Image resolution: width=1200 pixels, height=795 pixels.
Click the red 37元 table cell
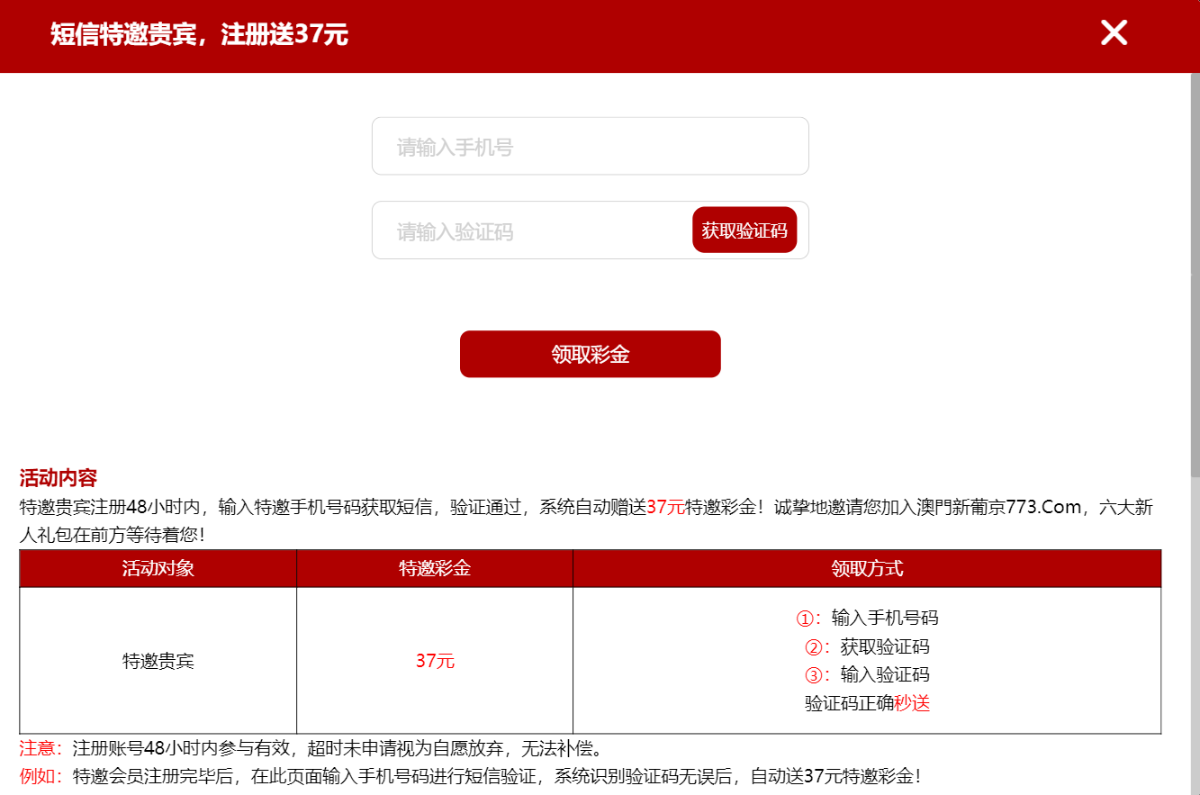point(435,661)
